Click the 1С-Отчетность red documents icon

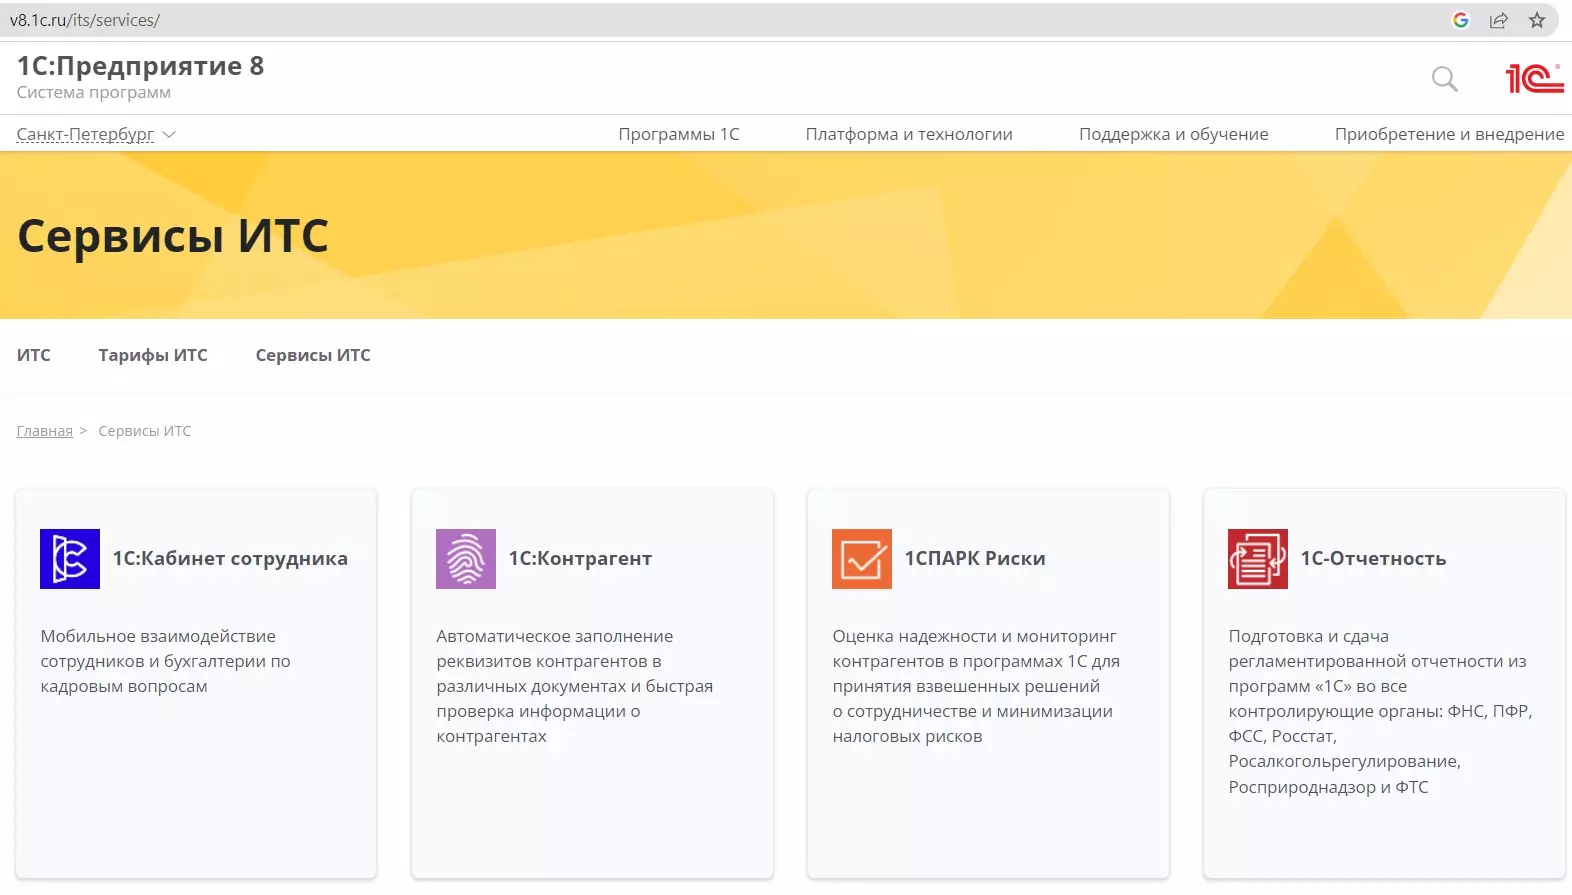point(1258,559)
